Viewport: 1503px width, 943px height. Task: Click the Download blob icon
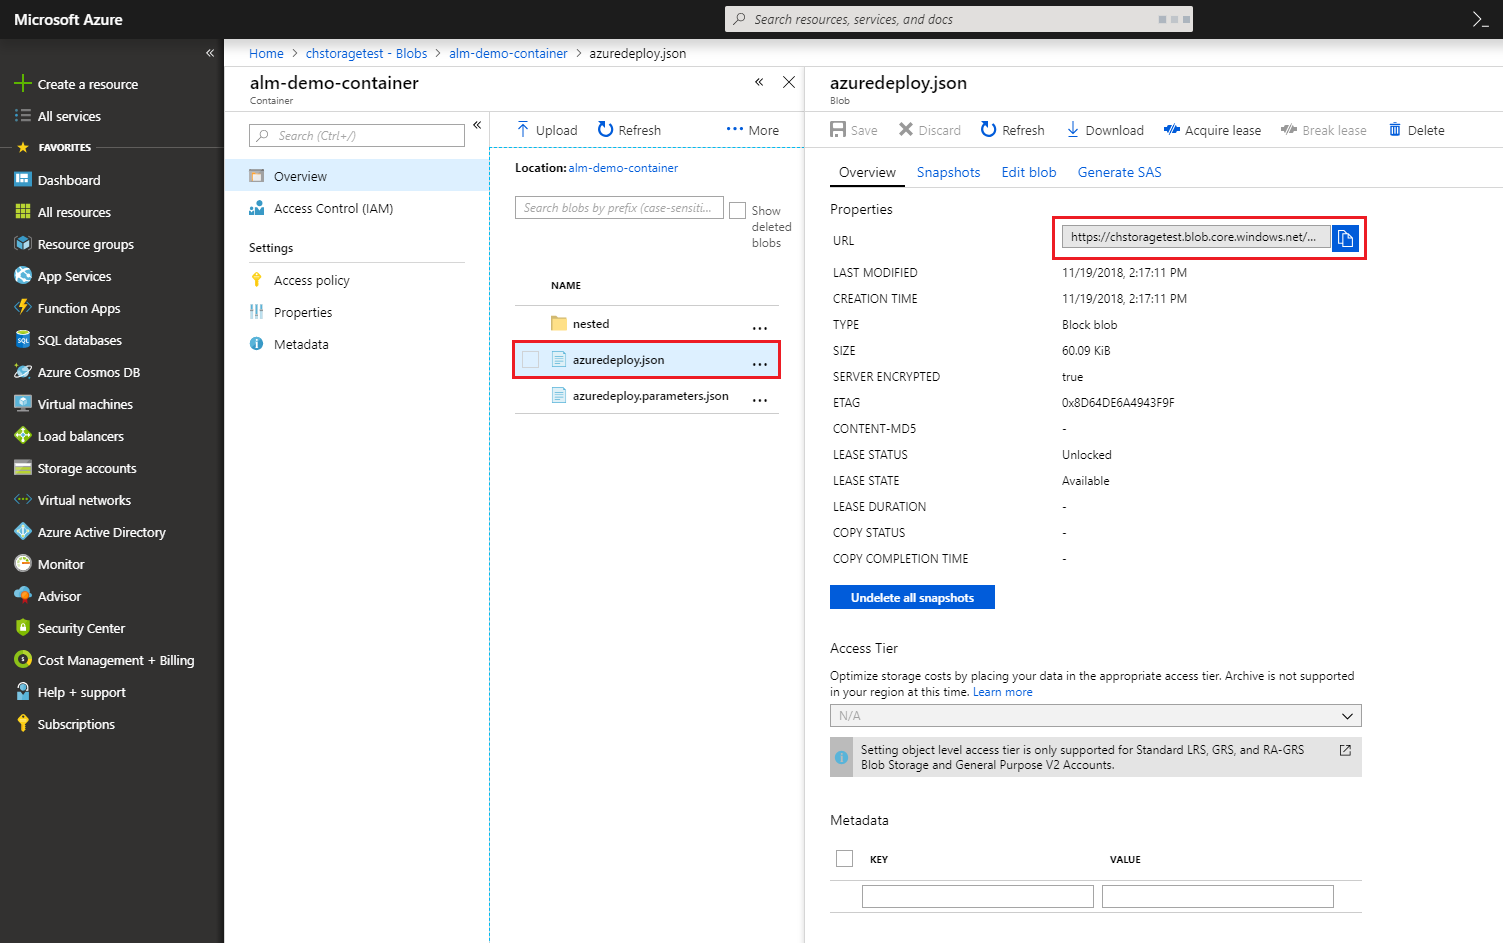coord(1073,130)
